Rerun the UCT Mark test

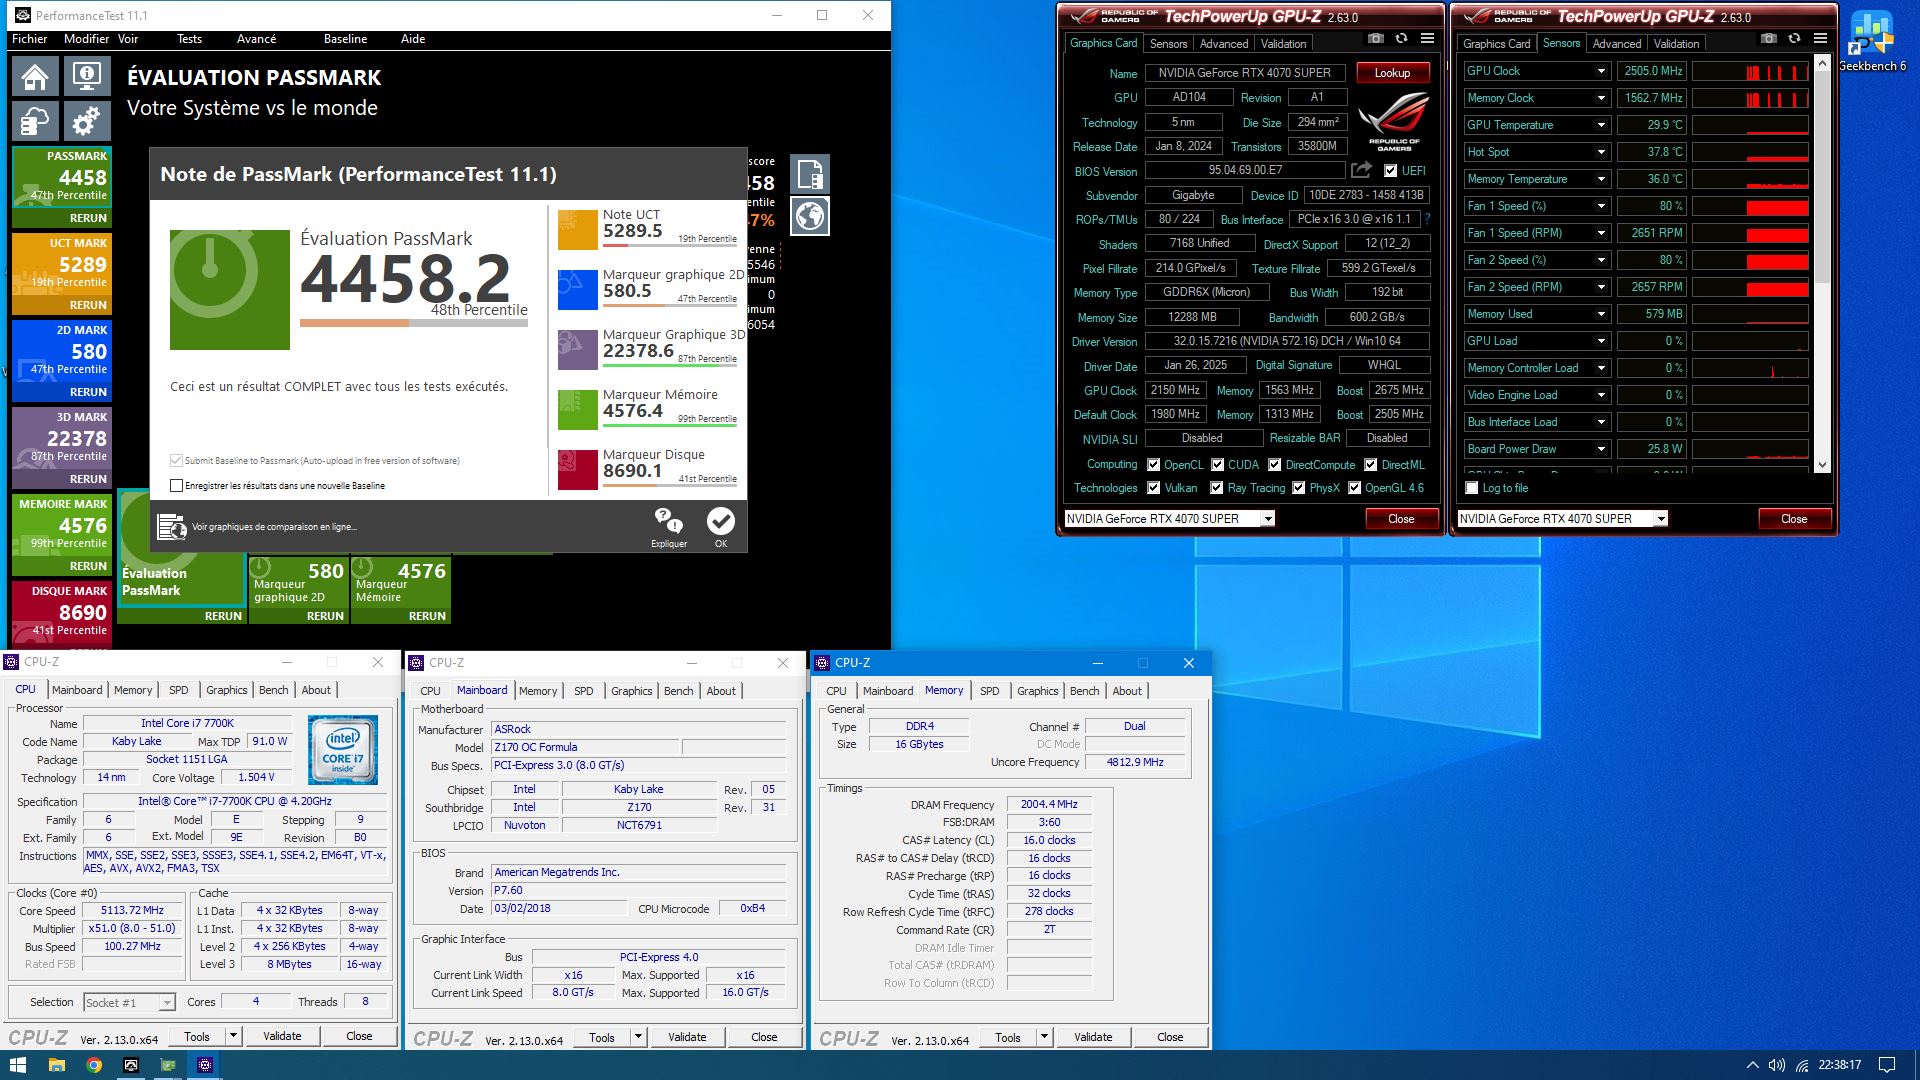(88, 305)
